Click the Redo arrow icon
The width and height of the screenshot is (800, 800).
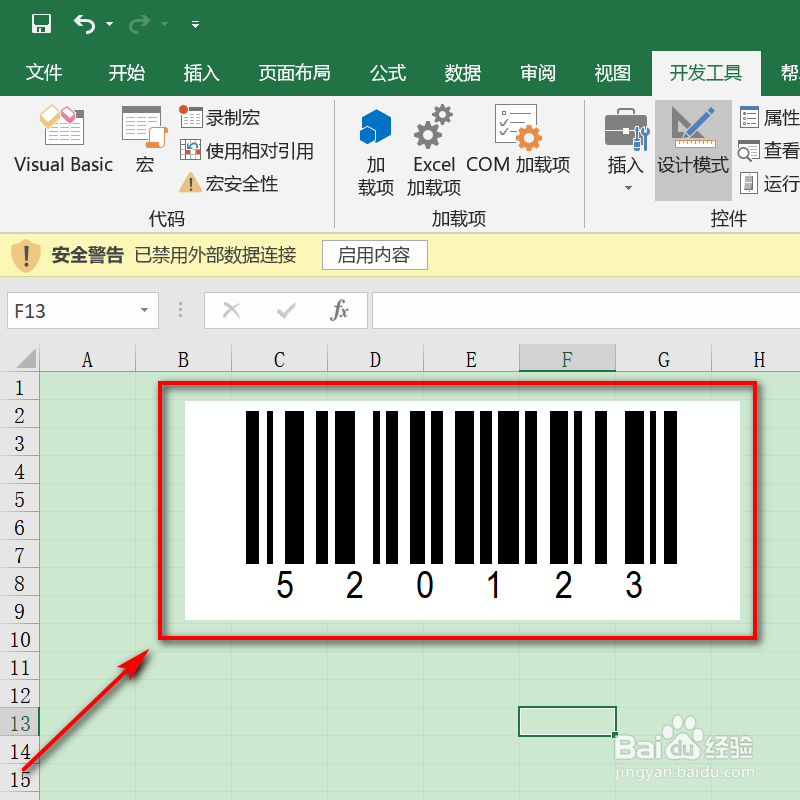(139, 23)
